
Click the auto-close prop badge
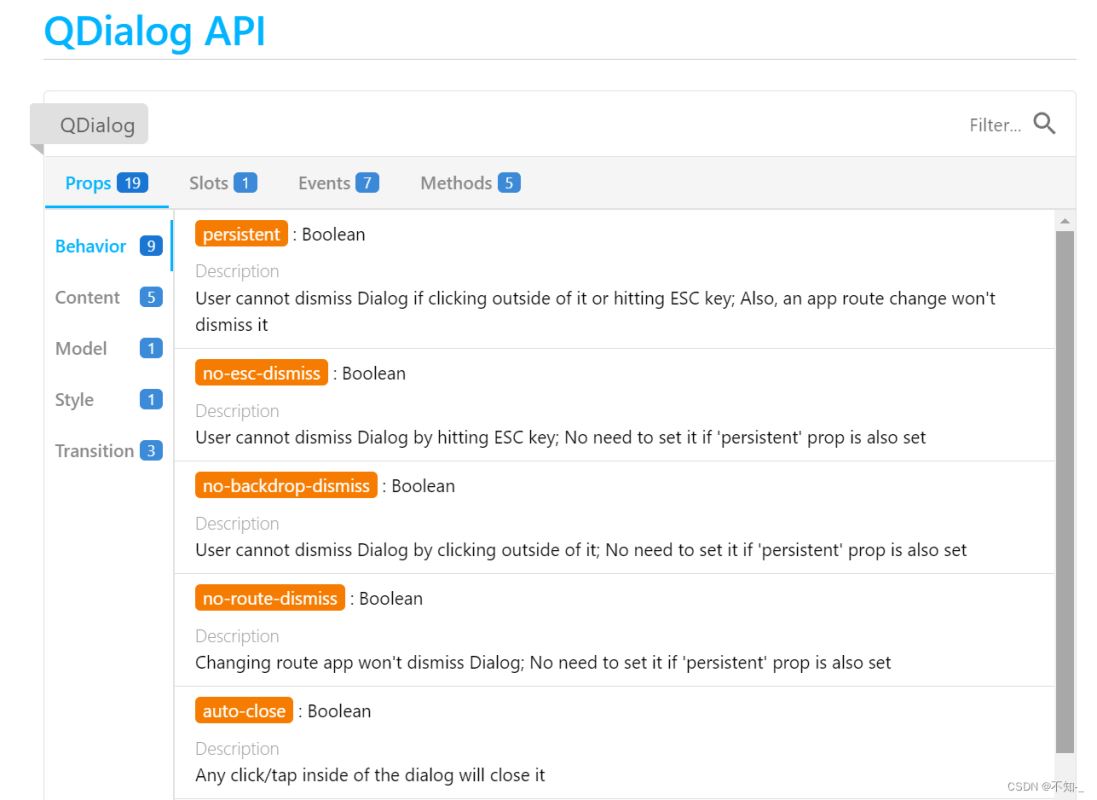244,711
